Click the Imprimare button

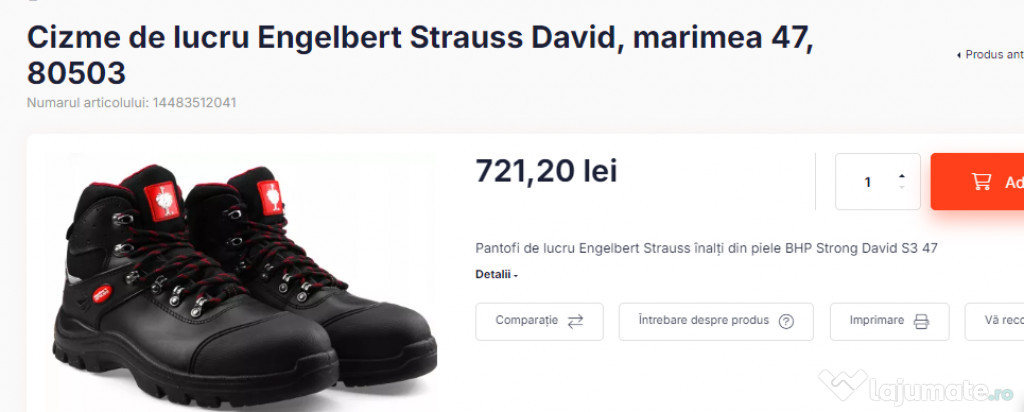pyautogui.click(x=889, y=321)
